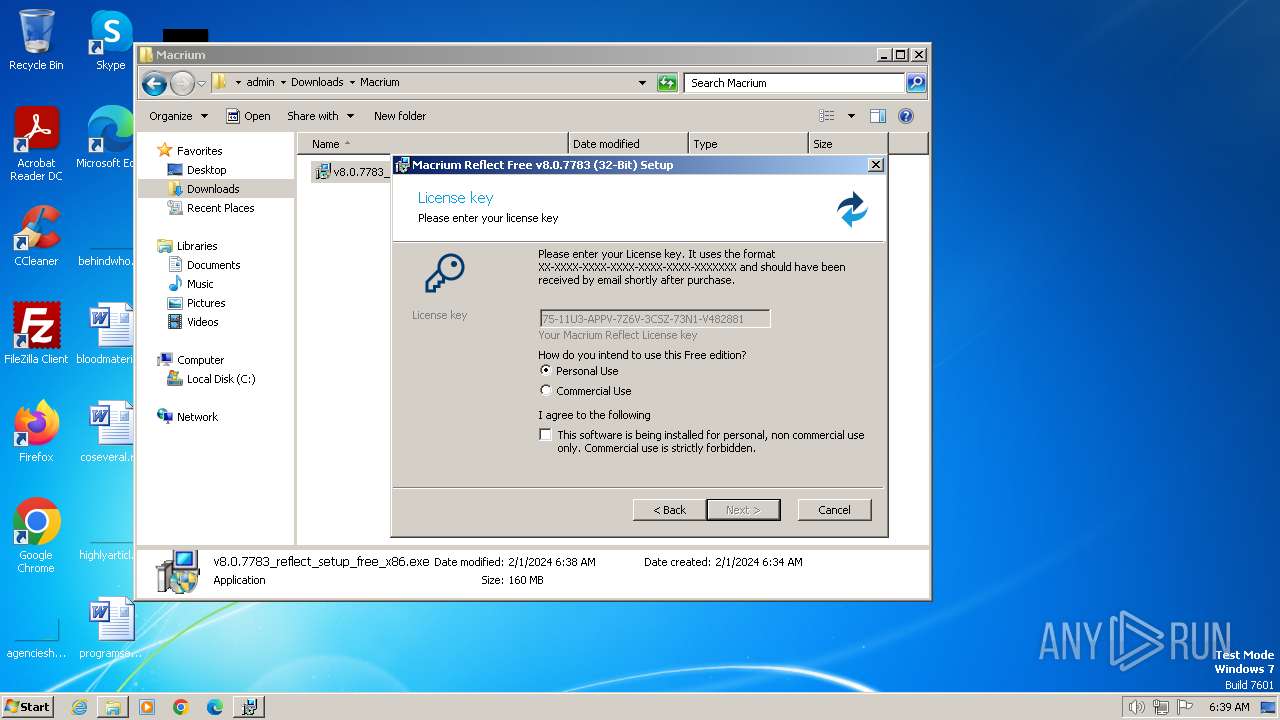
Task: Click the Firefox desktop icon
Action: click(36, 432)
